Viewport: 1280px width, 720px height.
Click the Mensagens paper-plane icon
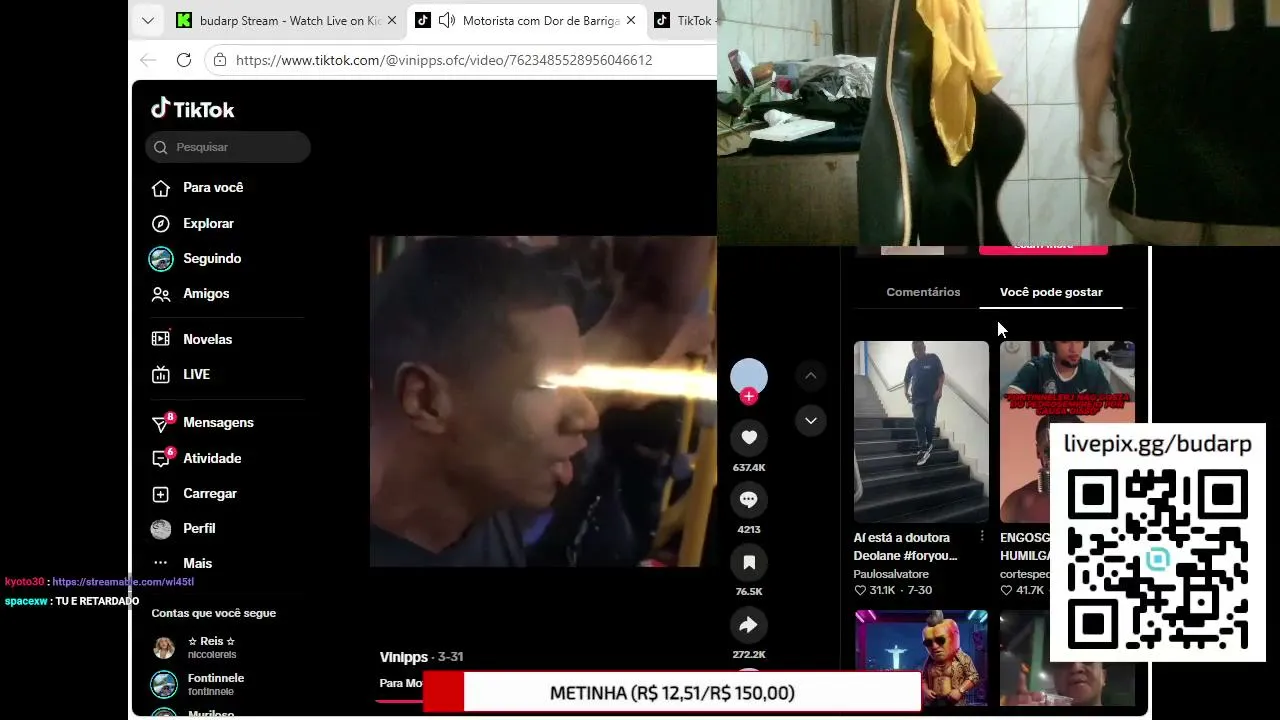[x=160, y=424]
